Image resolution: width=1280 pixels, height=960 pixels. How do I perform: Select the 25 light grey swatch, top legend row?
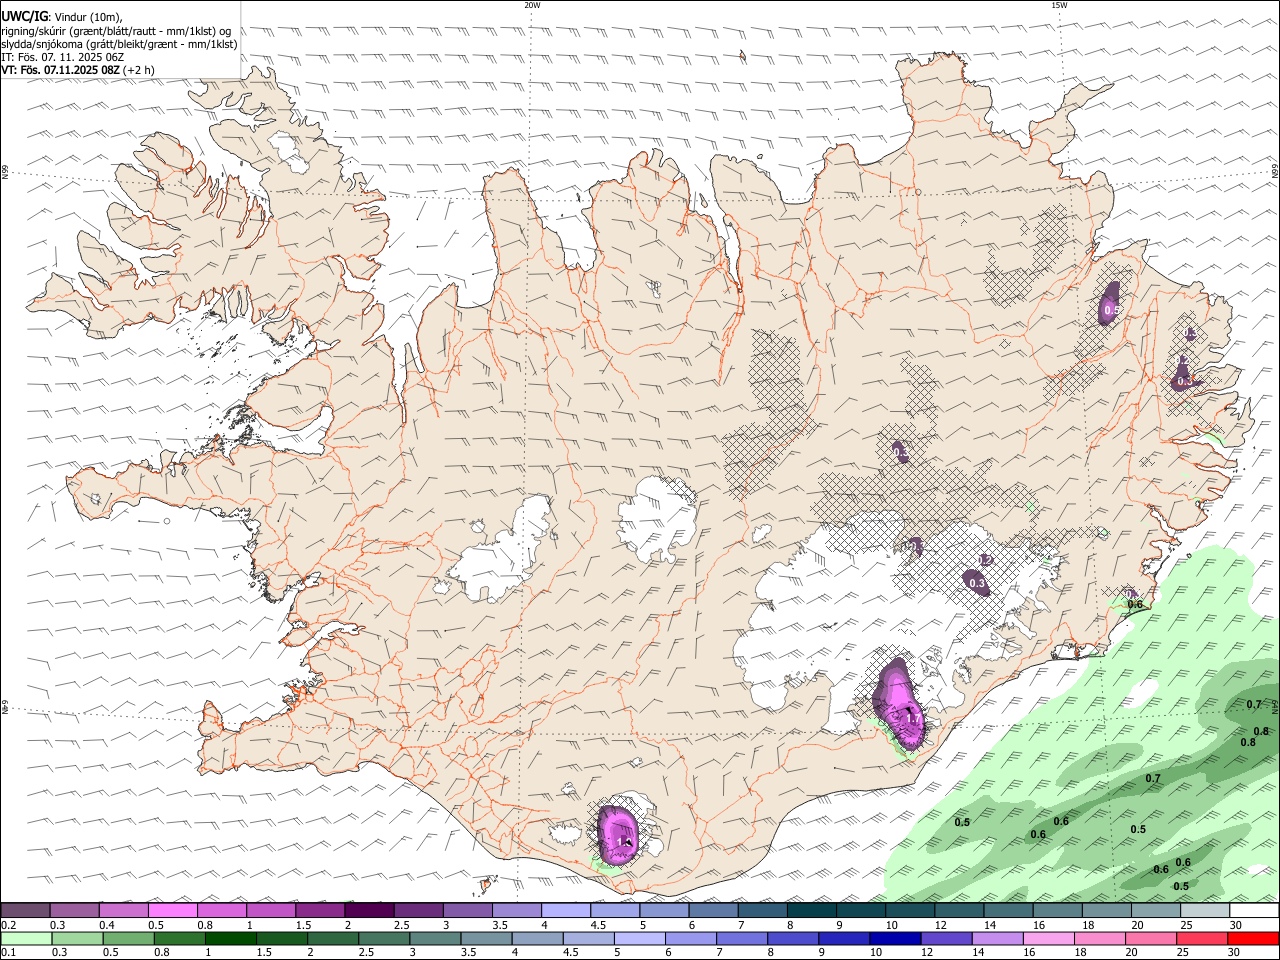point(1205,910)
